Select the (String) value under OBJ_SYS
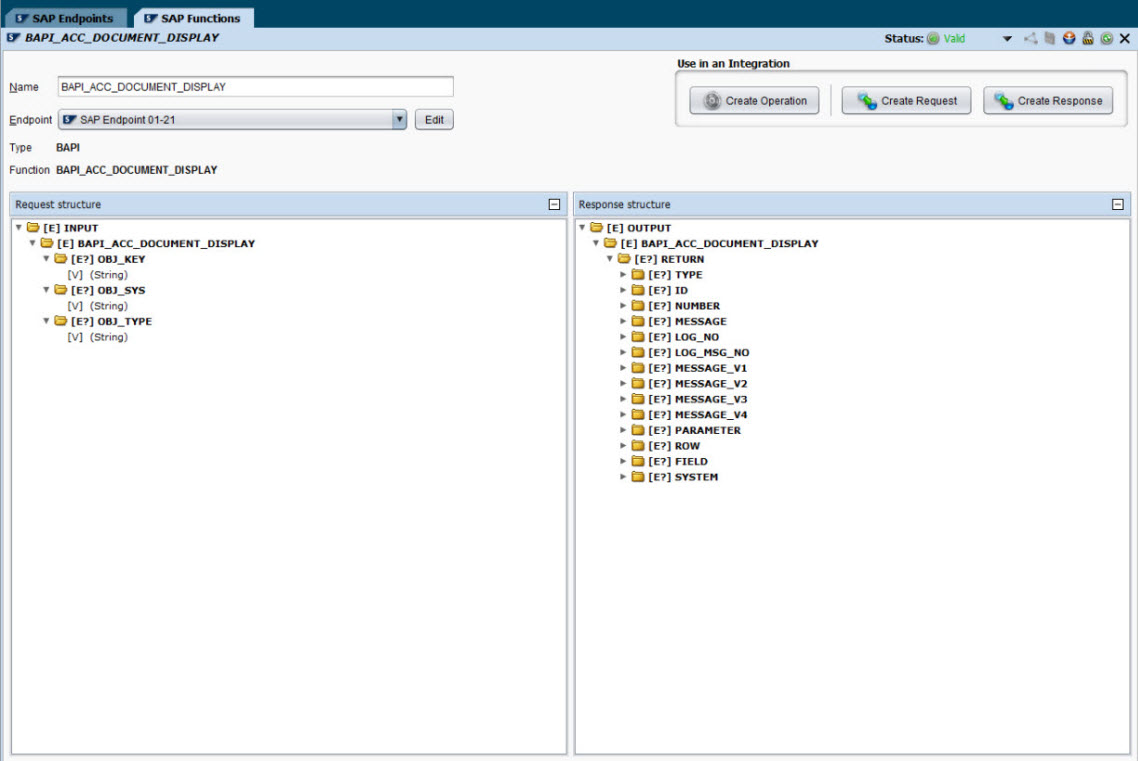Screen dimensions: 1138x761 point(109,306)
